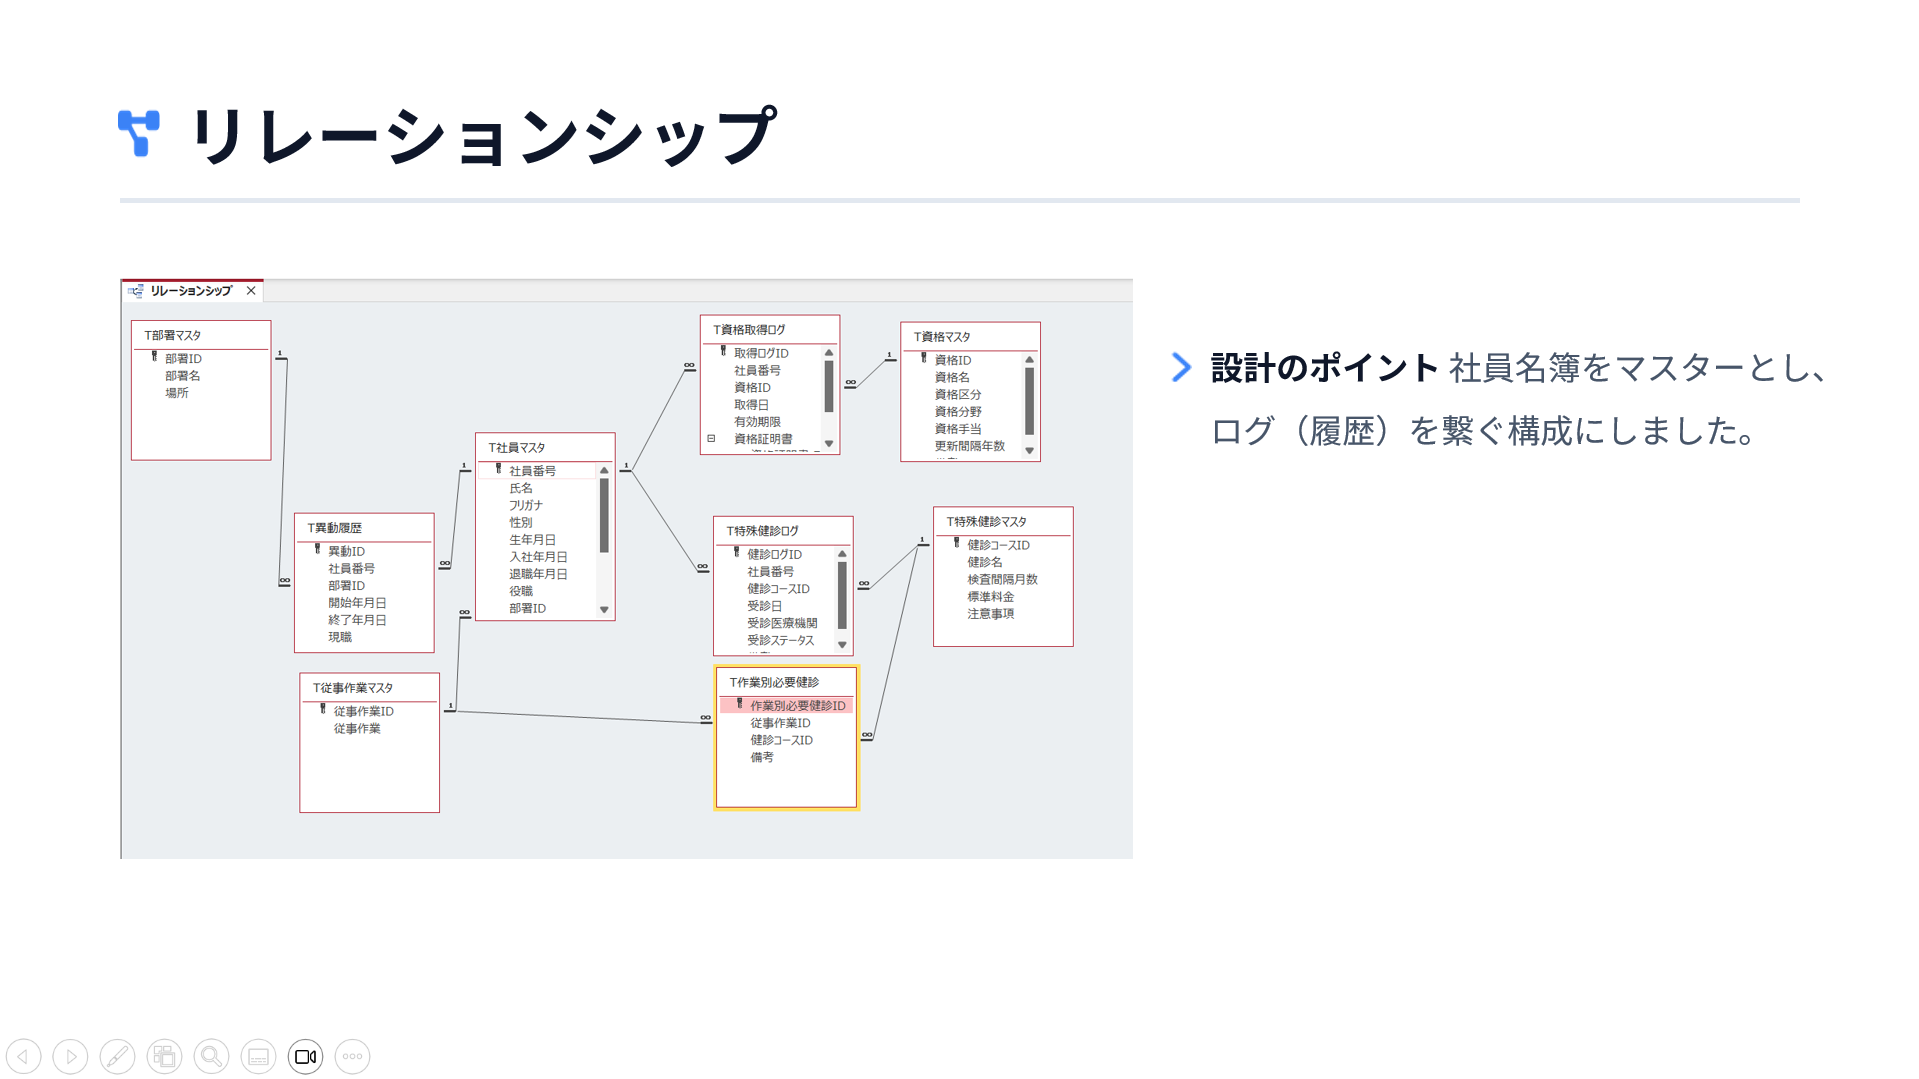Open more slideshow options menu
Screen dimensions: 1919x1079
tap(352, 1056)
